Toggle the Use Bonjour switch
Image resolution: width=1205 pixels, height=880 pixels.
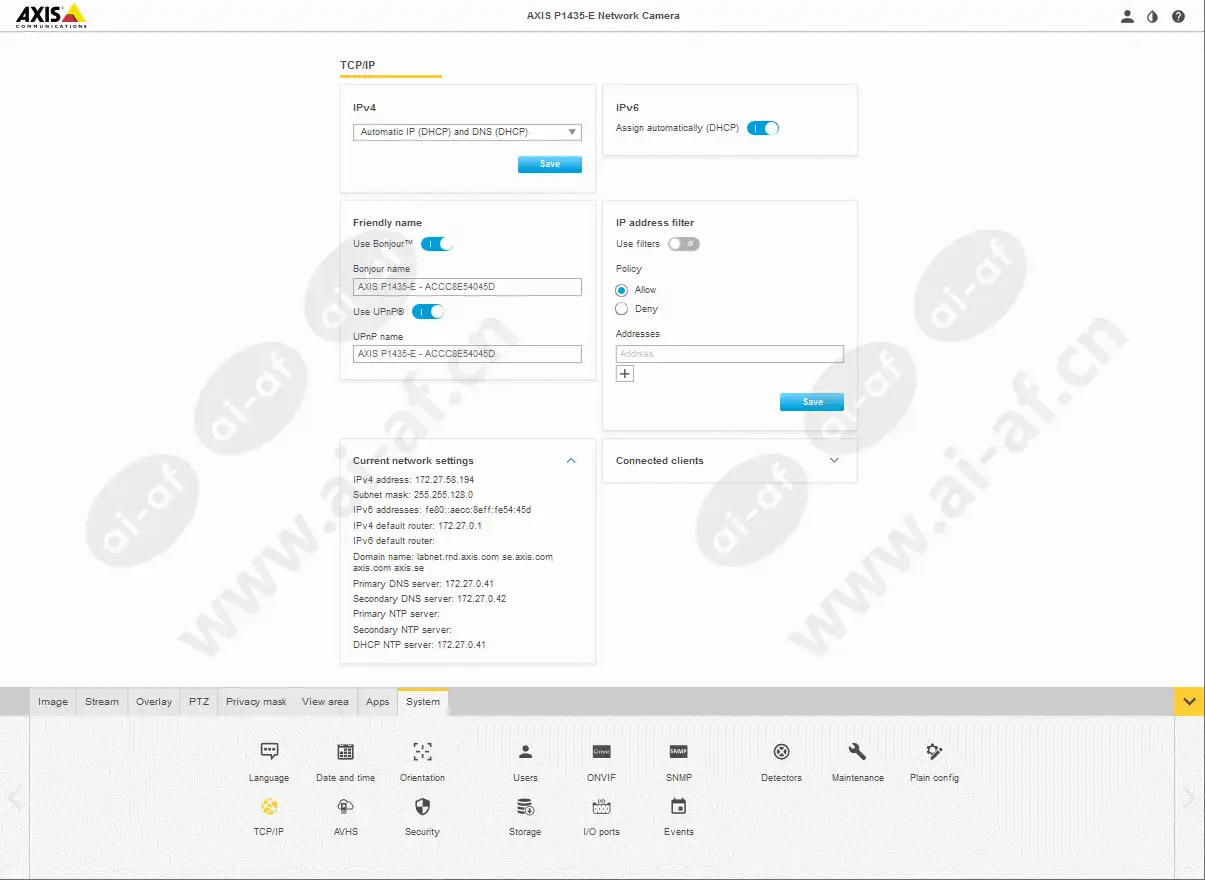click(437, 244)
